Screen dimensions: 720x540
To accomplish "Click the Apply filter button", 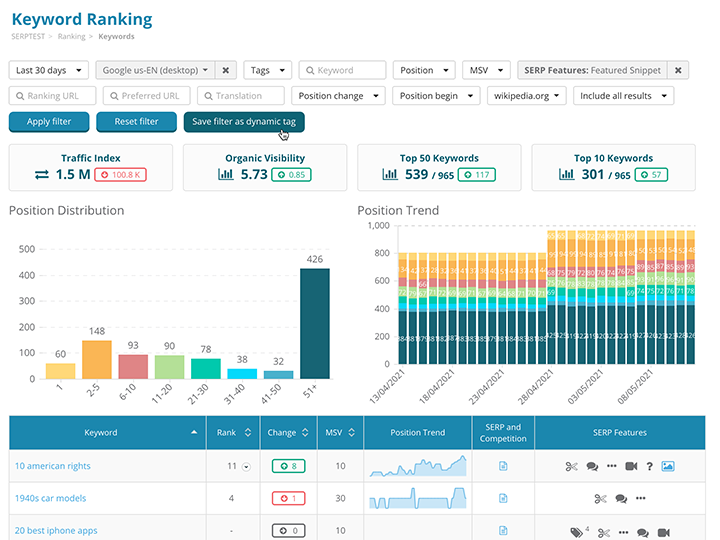I will (48, 122).
